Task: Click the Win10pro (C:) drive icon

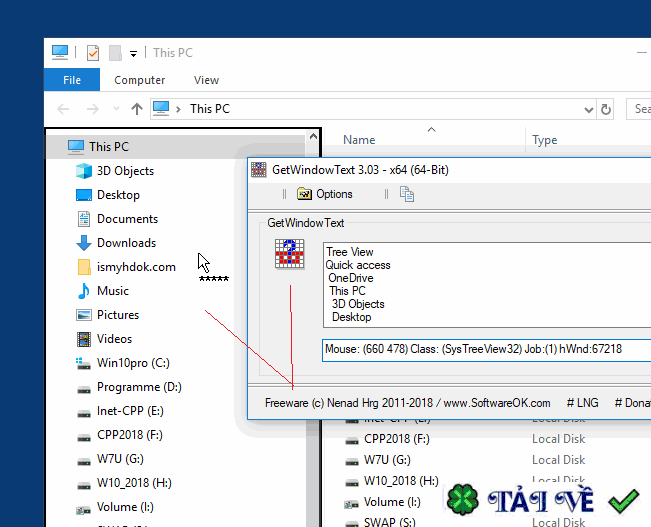Action: [83, 363]
